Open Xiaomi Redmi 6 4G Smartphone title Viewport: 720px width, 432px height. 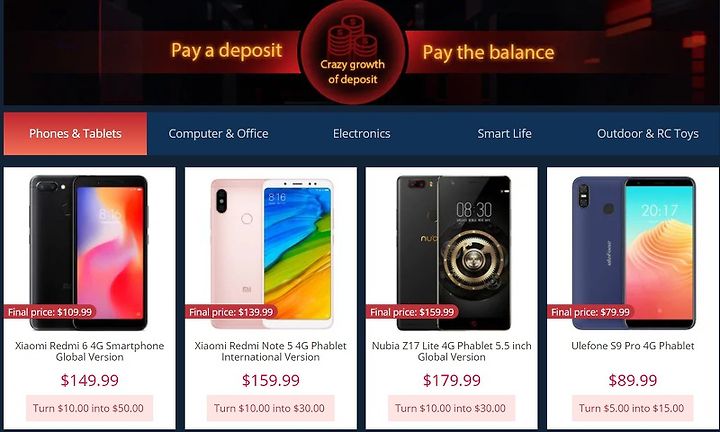pyautogui.click(x=90, y=351)
